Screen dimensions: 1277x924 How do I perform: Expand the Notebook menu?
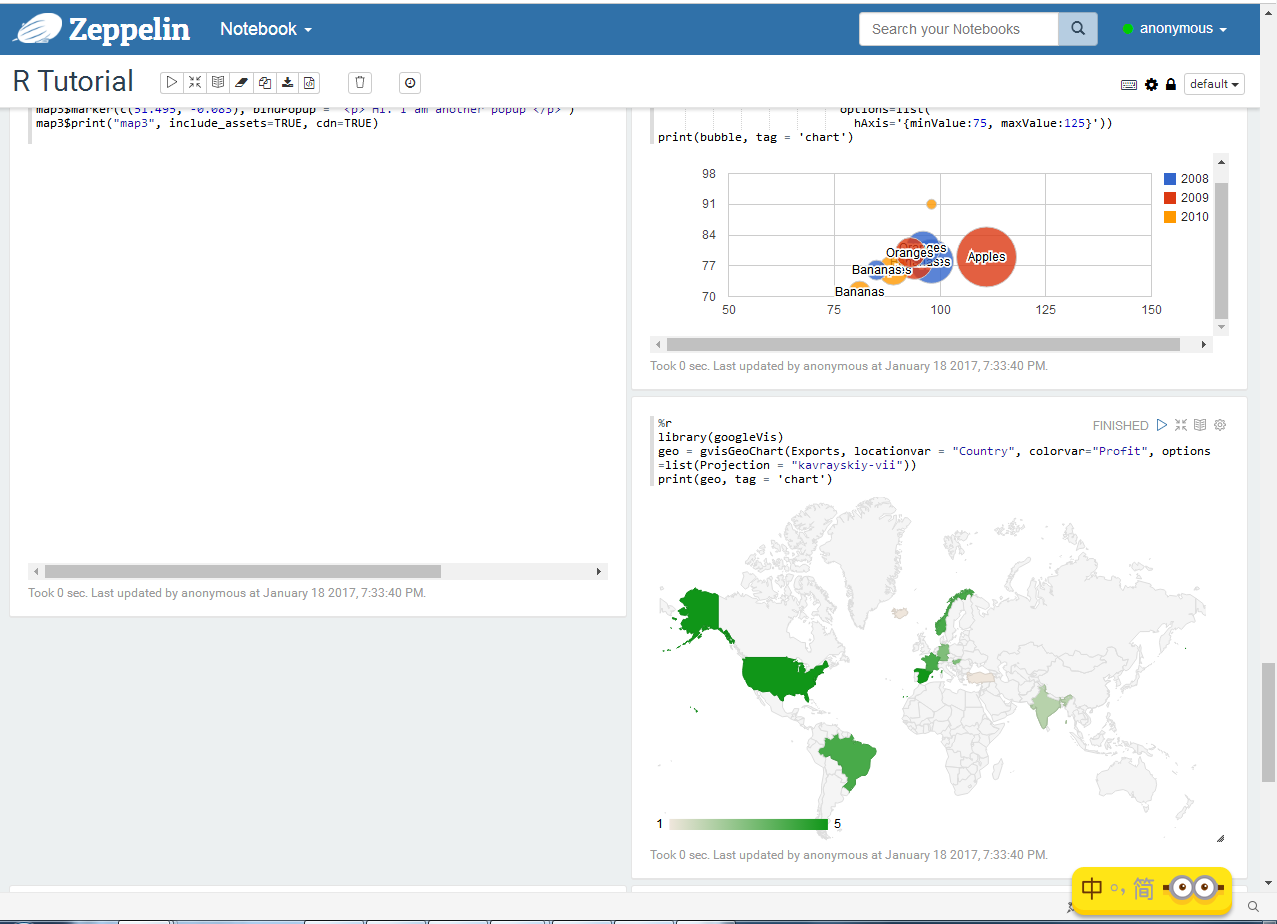[x=264, y=29]
